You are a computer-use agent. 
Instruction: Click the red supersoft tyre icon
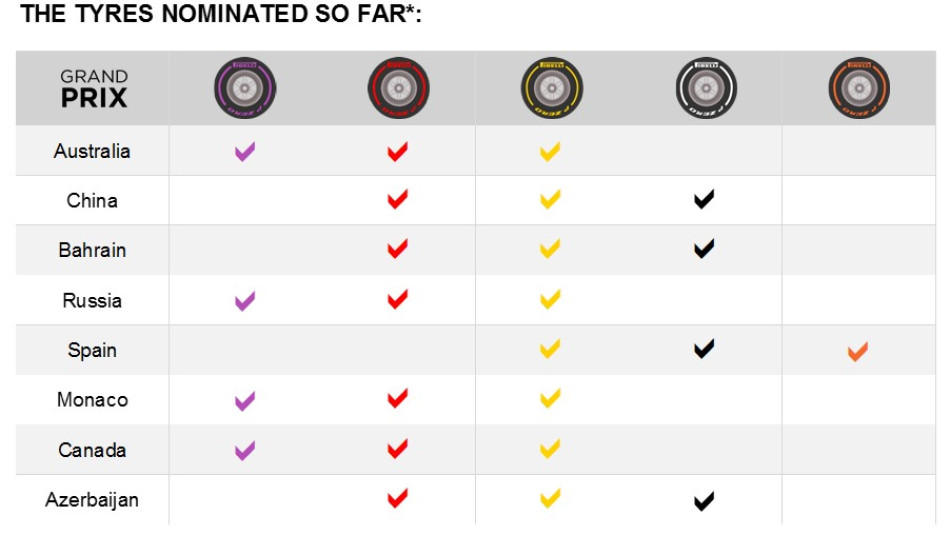coord(398,88)
